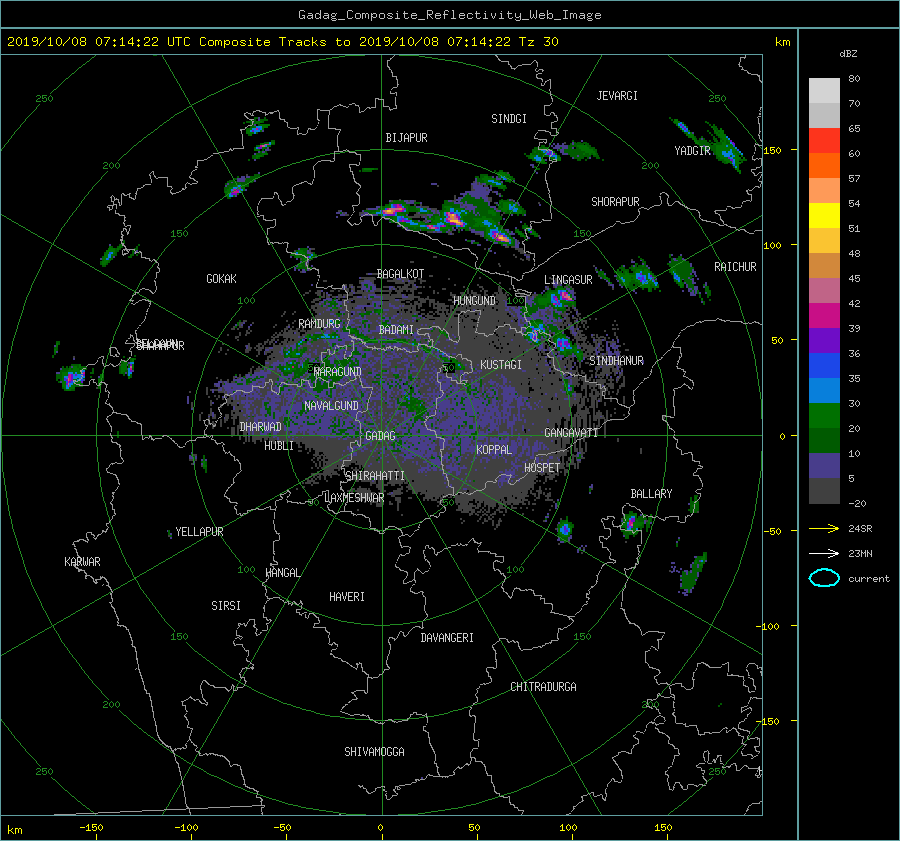Image resolution: width=900 pixels, height=841 pixels.
Task: Click the UTC Composite Tracks timestamp header
Action: 282,42
